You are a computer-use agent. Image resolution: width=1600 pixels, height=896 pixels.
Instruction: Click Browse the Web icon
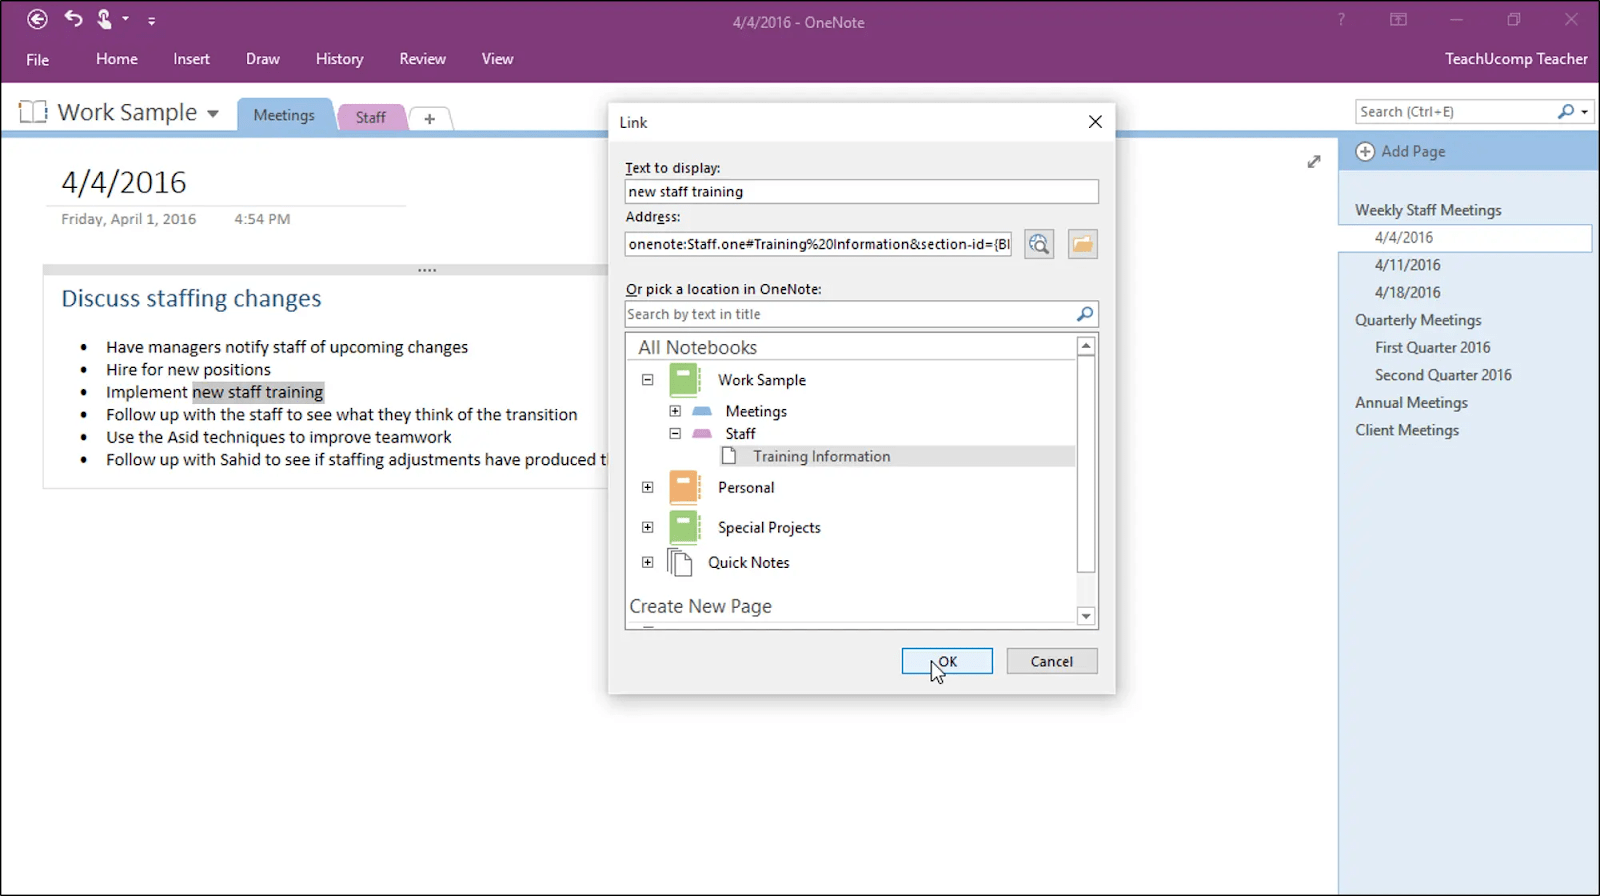[1039, 244]
